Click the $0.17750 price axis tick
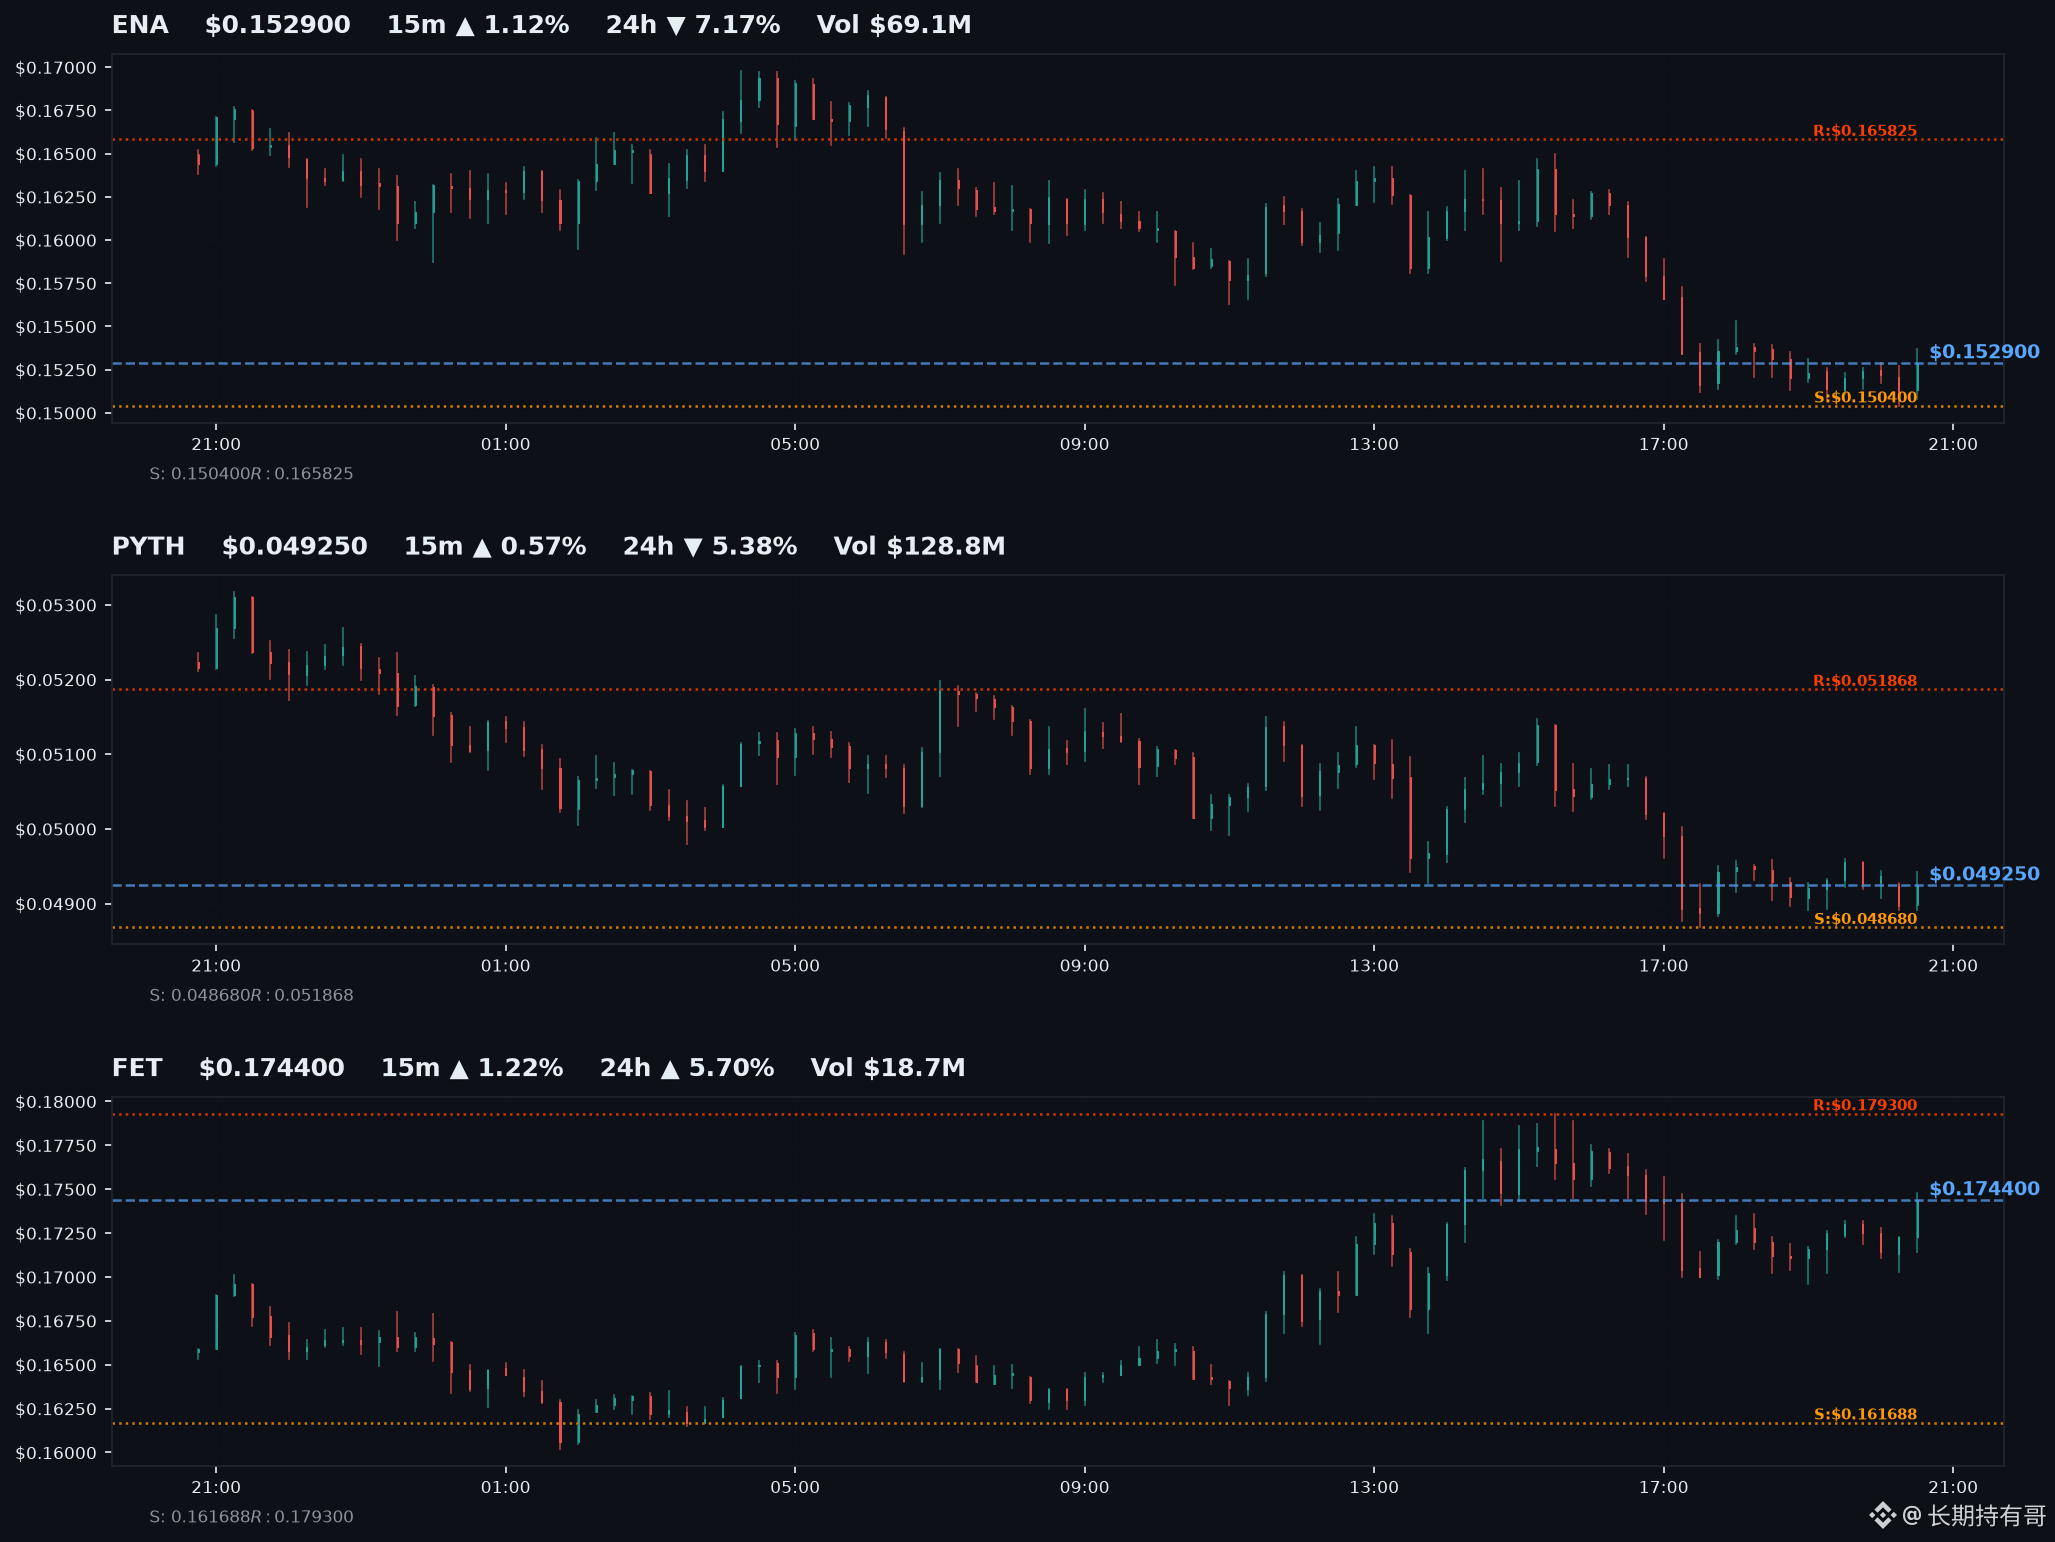2055x1542 pixels. coord(56,1146)
